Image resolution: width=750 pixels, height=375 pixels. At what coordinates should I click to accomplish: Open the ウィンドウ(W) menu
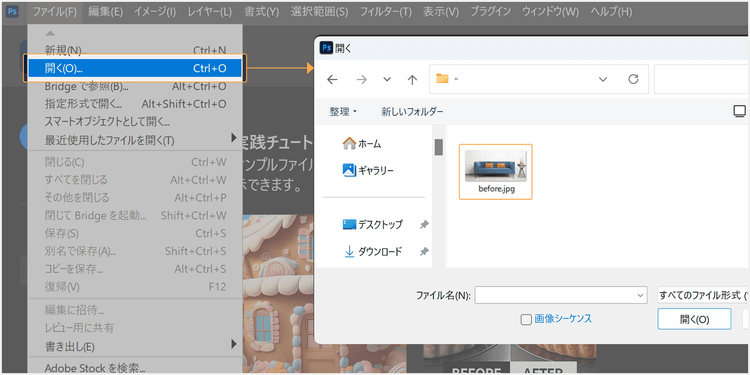[550, 12]
